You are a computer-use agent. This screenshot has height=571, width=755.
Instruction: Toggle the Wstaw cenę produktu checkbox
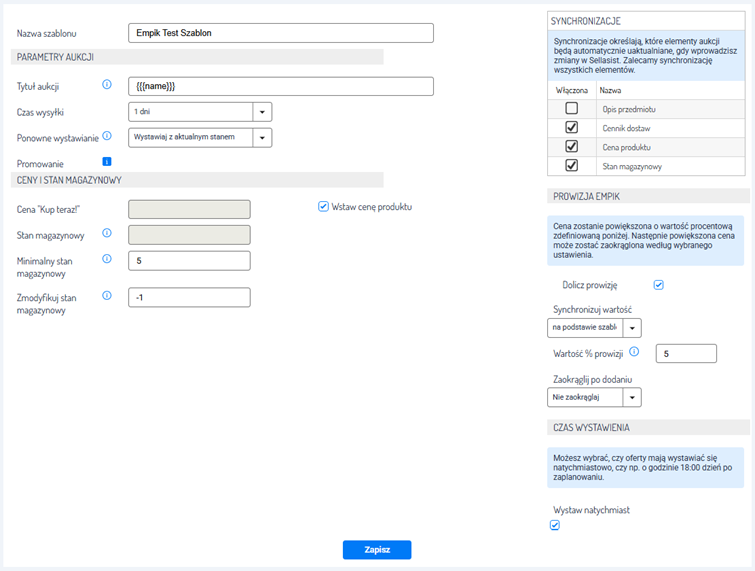pos(323,207)
